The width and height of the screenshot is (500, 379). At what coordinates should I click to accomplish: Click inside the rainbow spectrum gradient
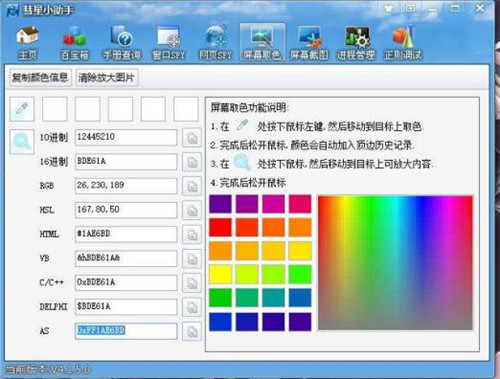395,263
